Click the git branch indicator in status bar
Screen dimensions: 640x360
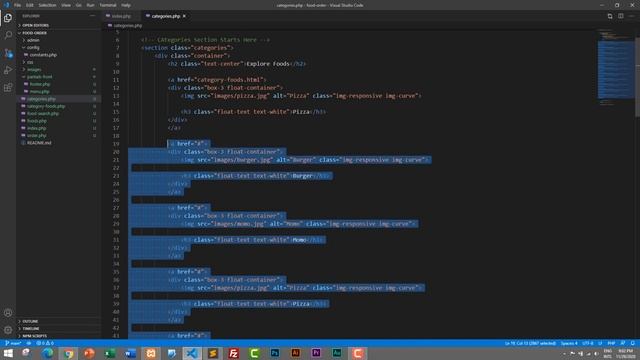[x=13, y=343]
